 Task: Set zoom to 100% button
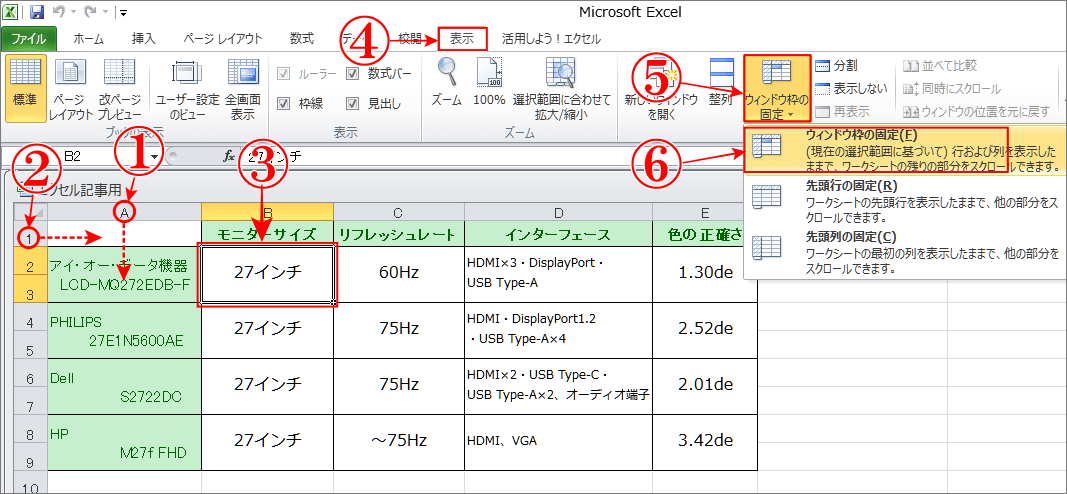coord(489,83)
